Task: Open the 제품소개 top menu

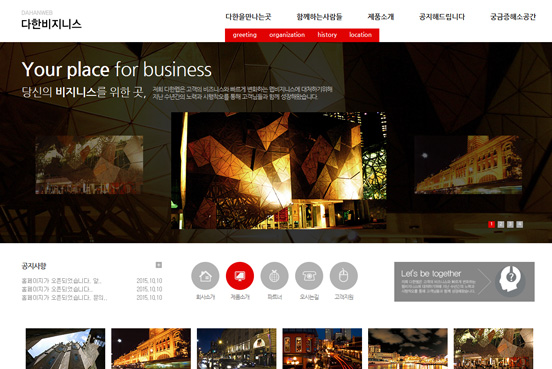Action: point(381,17)
